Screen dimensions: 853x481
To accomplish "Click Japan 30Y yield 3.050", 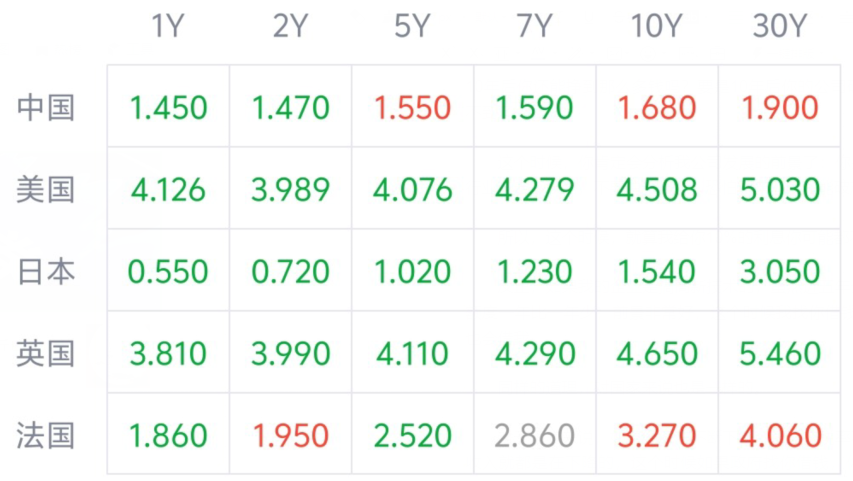I will 780,272.
